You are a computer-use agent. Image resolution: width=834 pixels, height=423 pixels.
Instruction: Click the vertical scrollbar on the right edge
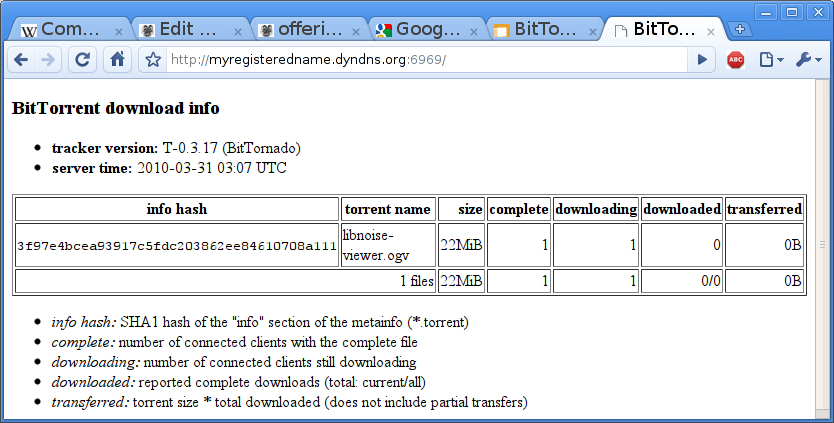tap(823, 244)
